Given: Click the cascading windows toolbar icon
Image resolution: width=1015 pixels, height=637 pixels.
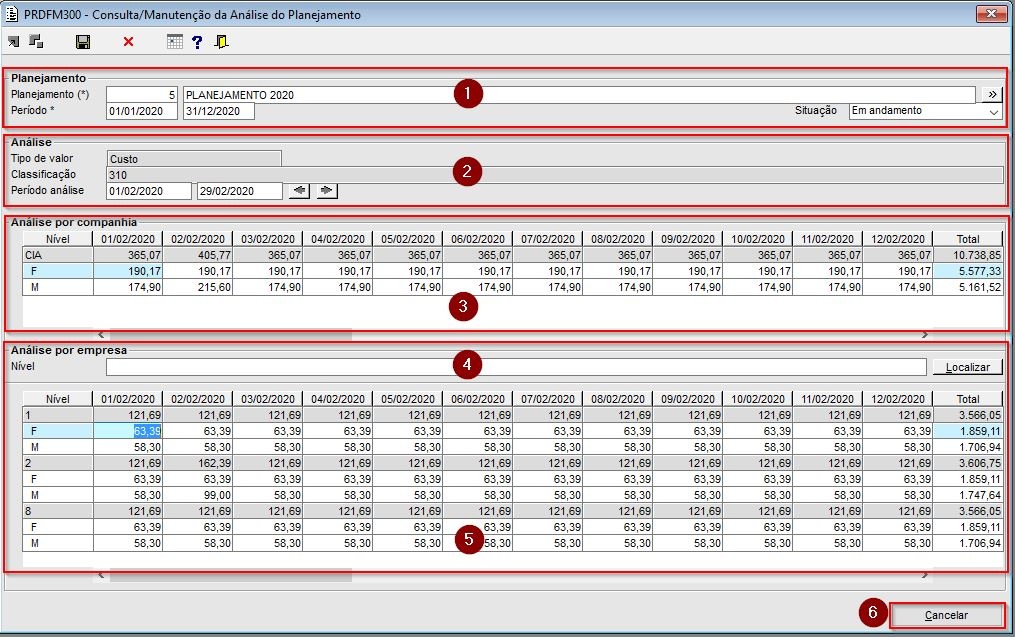Looking at the screenshot, I should click(37, 42).
